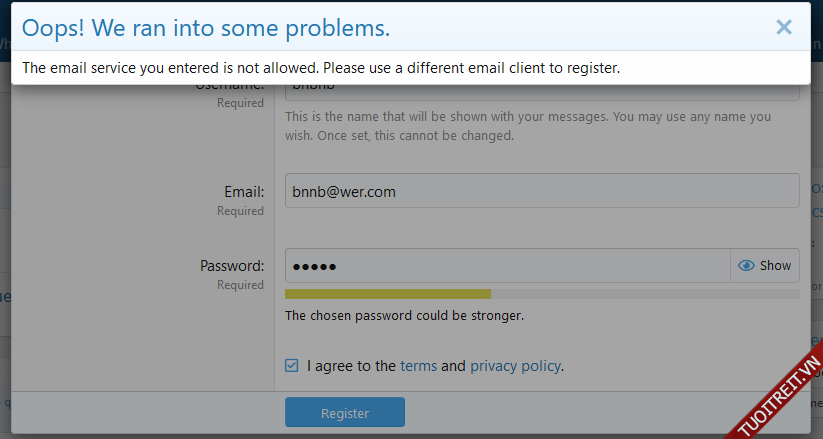Click the email service not allowed message
Viewport: 823px width, 439px height.
click(321, 68)
